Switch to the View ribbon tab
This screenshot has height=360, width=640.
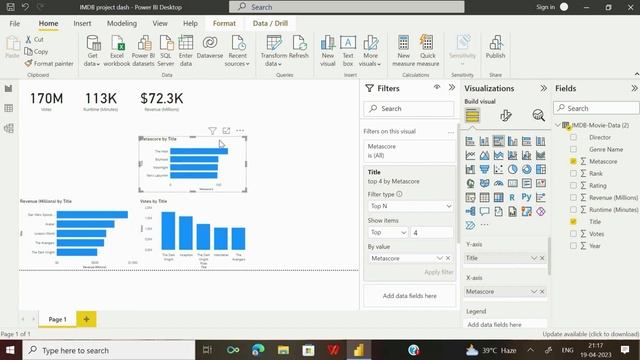click(x=160, y=23)
